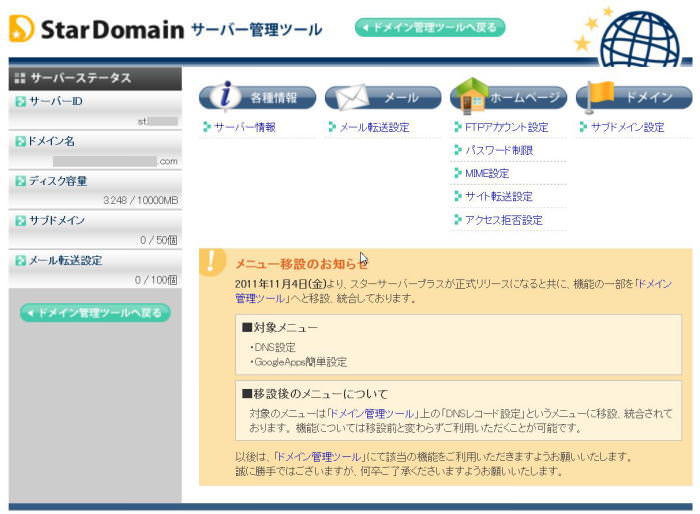Click the メニュー移設のお知らせ heading
Viewport: 700px width, 514px height.
coord(302,263)
